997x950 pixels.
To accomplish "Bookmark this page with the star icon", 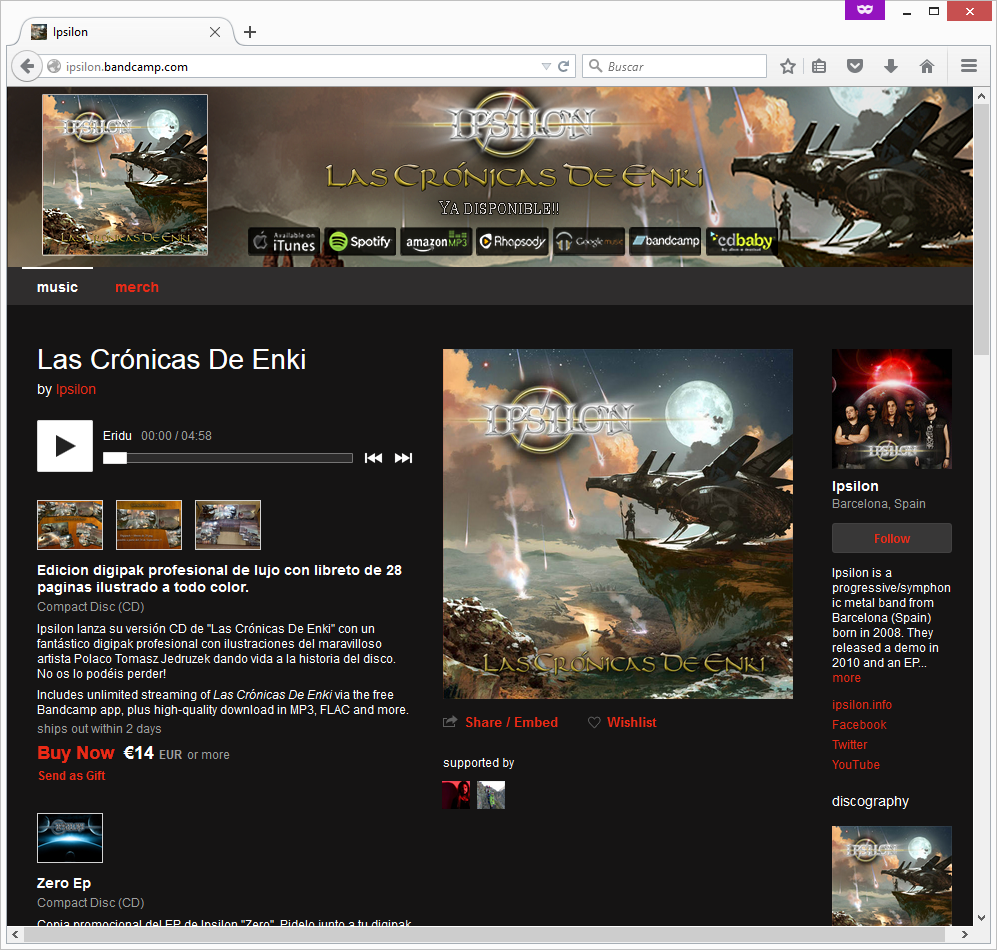I will tap(788, 66).
